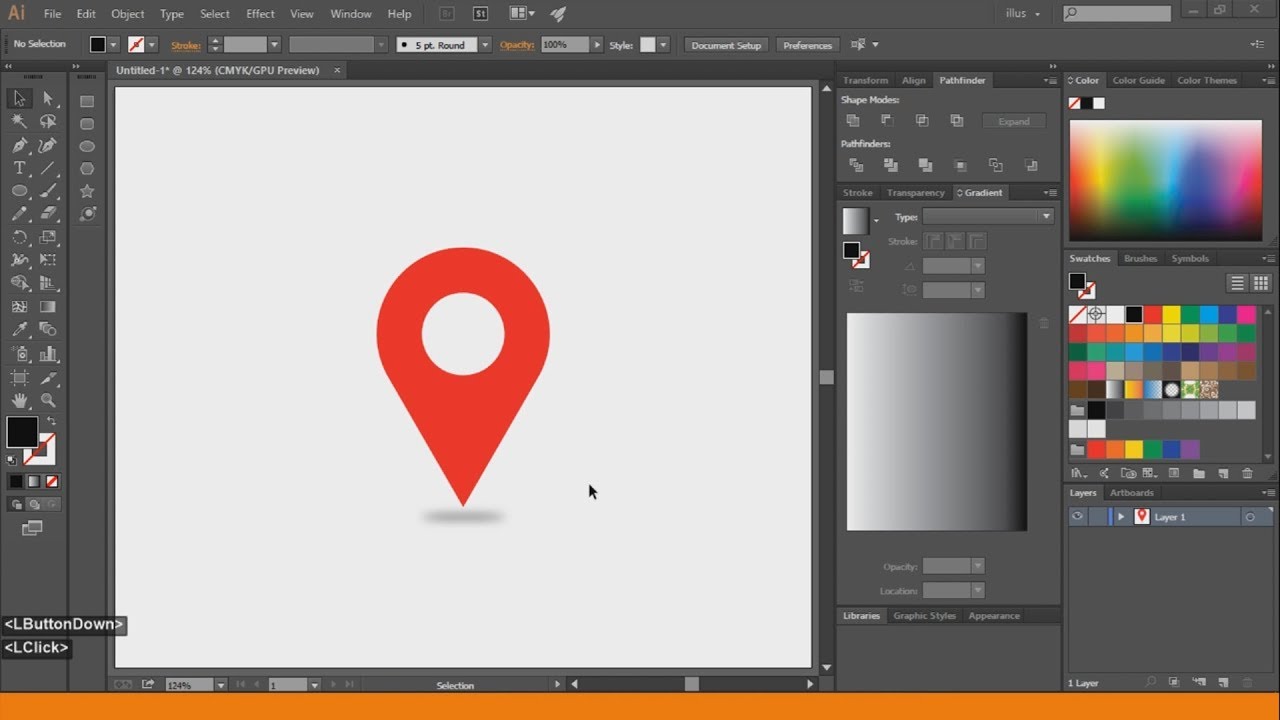
Task: Switch swatches to list view
Action: pos(1237,283)
